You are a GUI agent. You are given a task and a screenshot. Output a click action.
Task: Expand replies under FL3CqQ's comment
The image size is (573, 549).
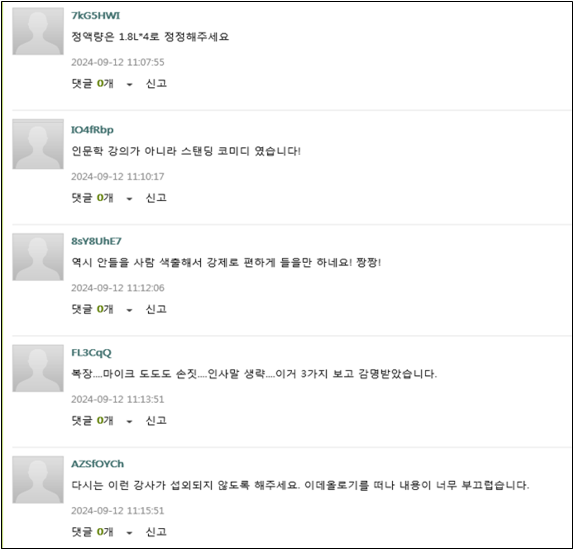[102, 421]
